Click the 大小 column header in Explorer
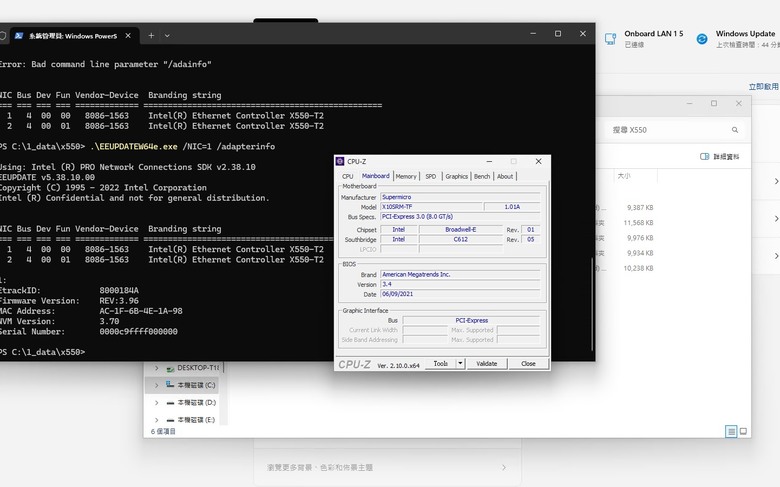 pyautogui.click(x=623, y=176)
